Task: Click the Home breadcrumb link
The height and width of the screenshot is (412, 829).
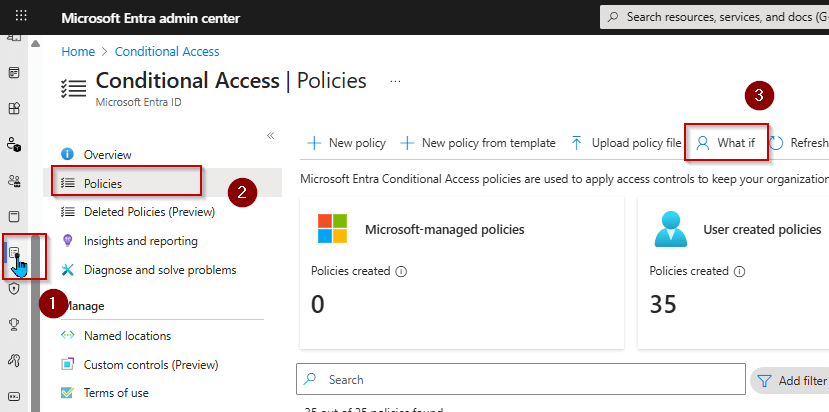Action: point(78,51)
